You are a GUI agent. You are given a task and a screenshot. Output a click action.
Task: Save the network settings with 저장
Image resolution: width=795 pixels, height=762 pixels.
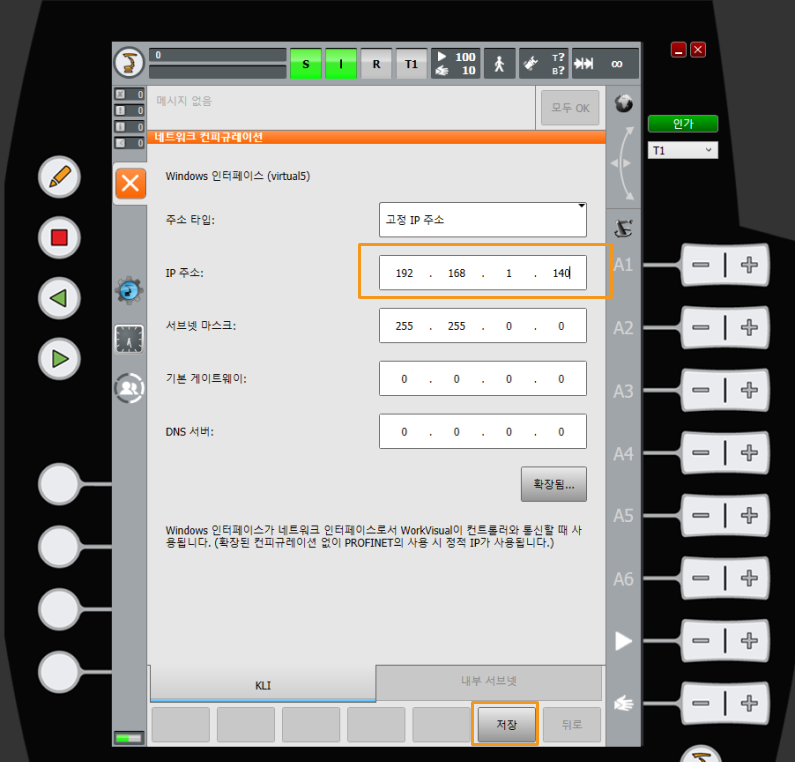click(506, 724)
